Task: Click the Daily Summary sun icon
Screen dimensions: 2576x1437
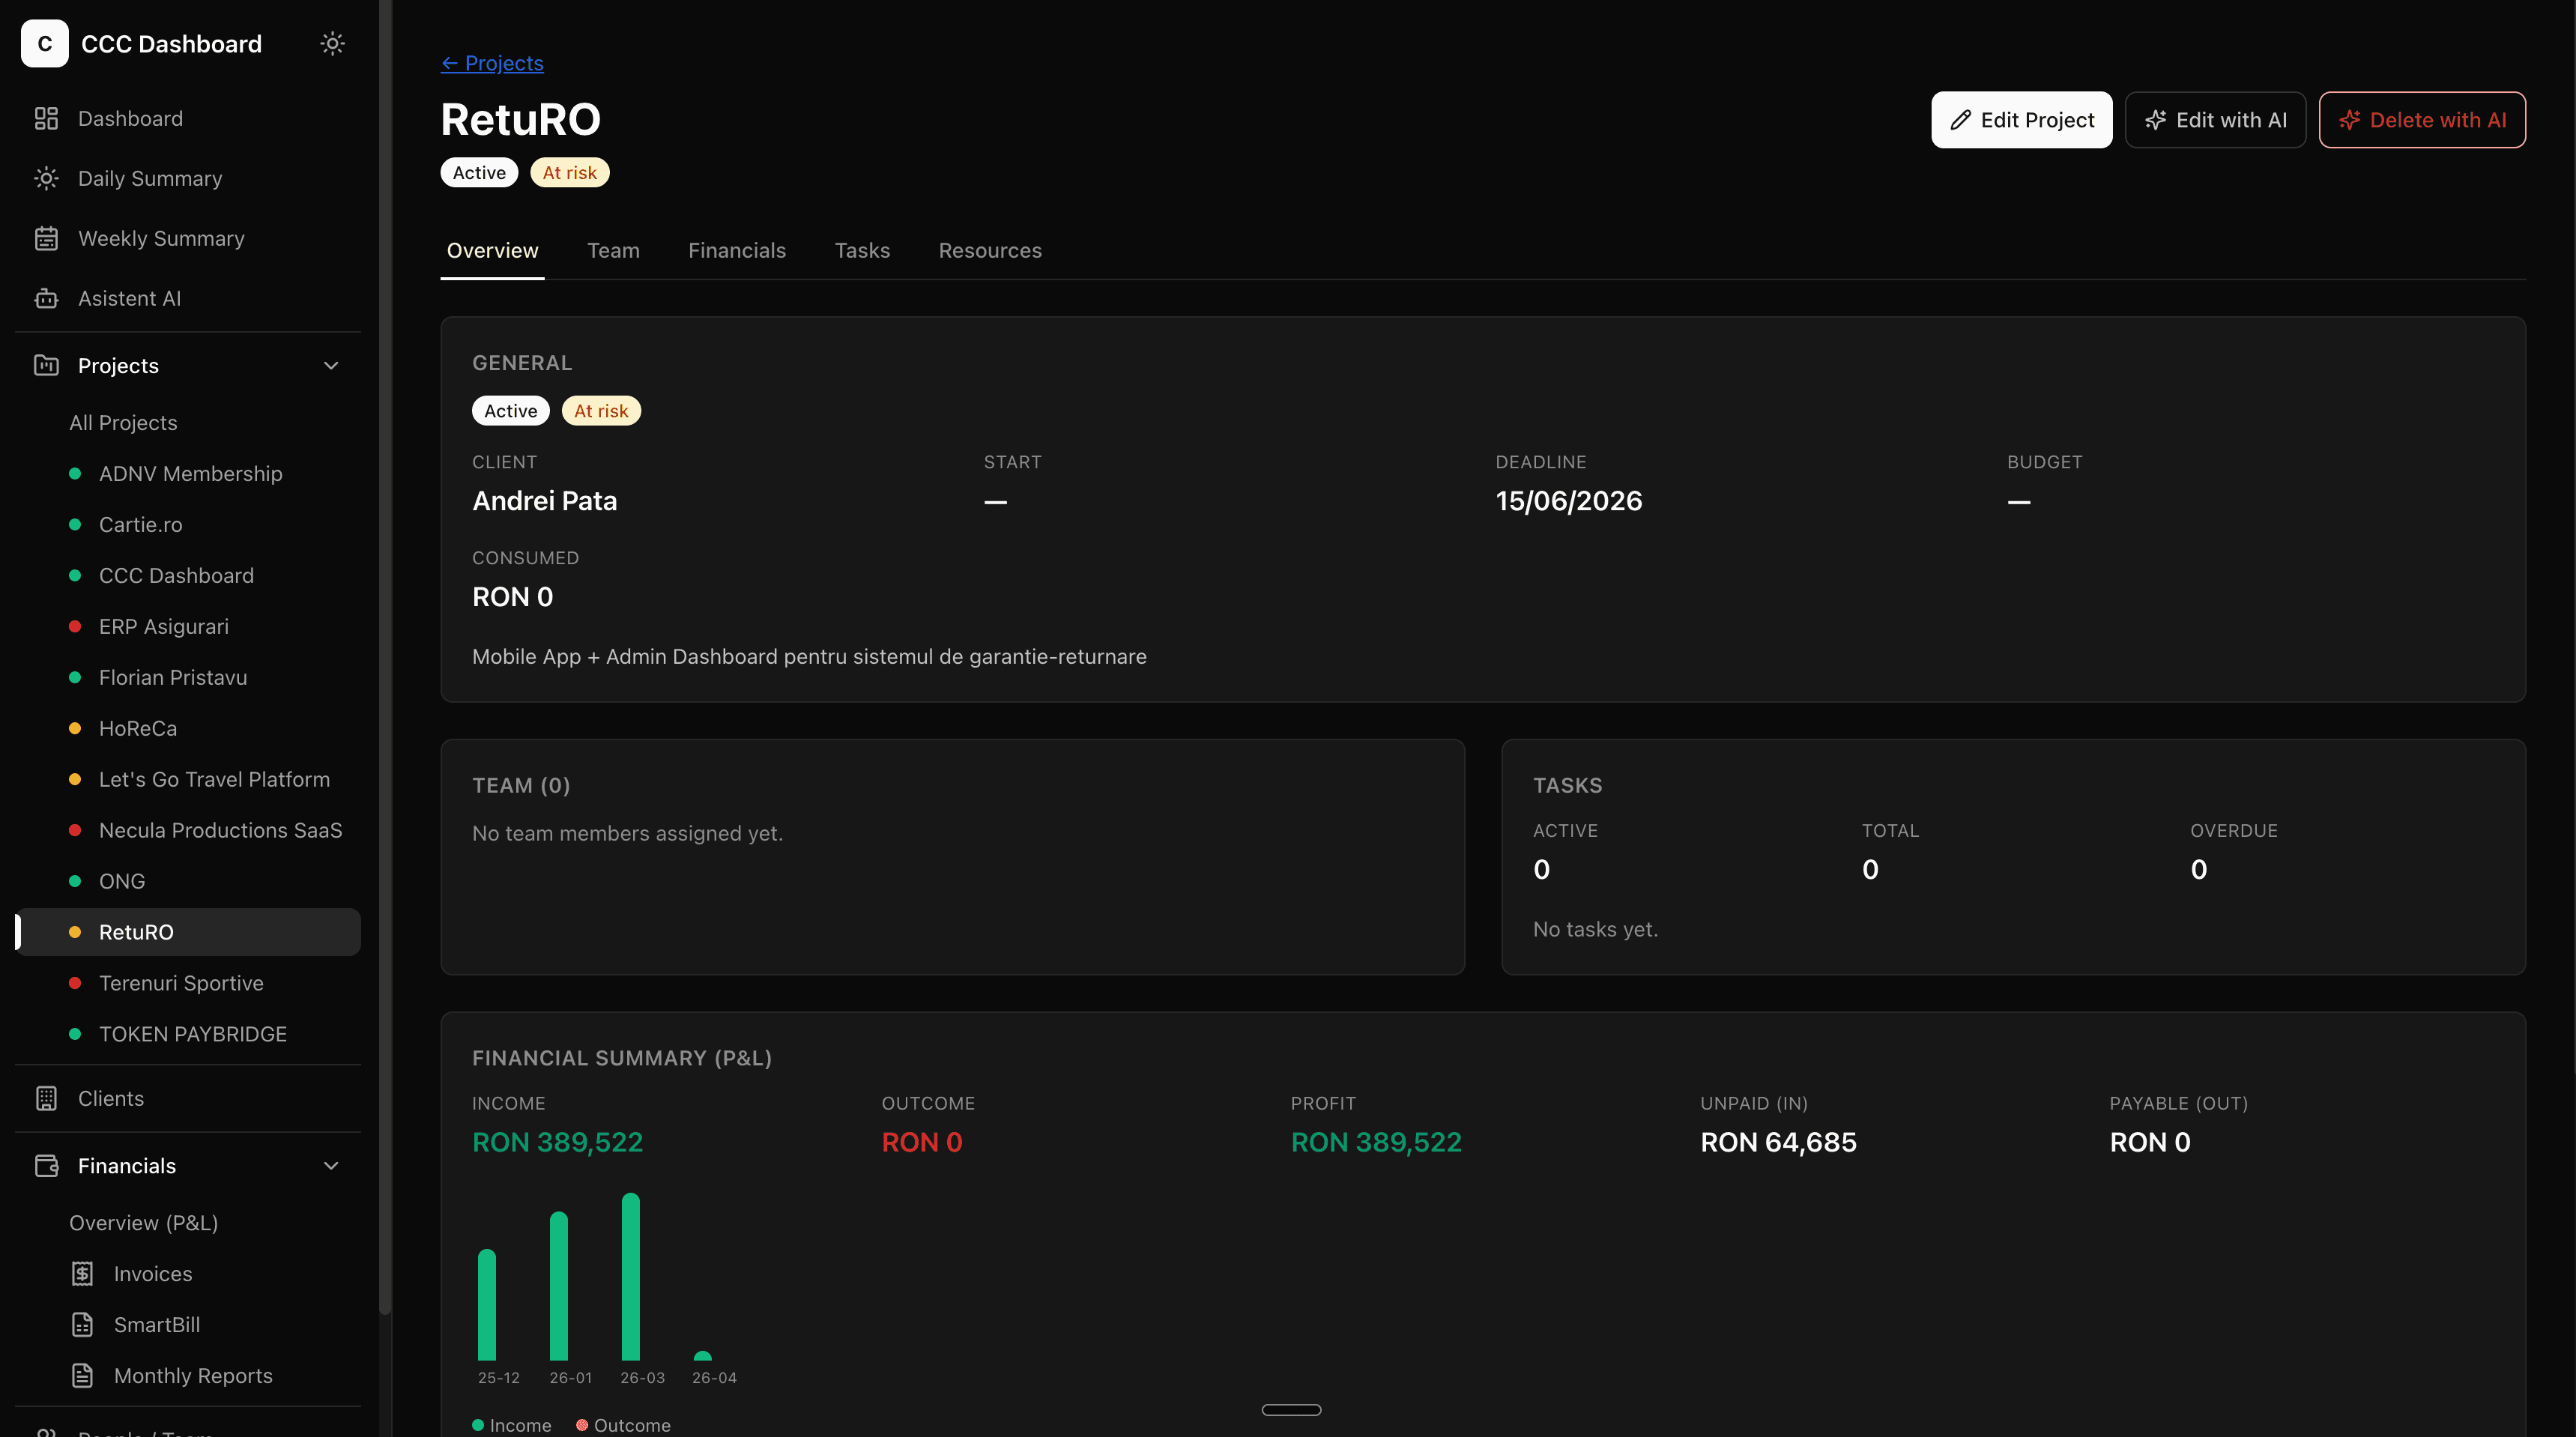Action: point(46,178)
